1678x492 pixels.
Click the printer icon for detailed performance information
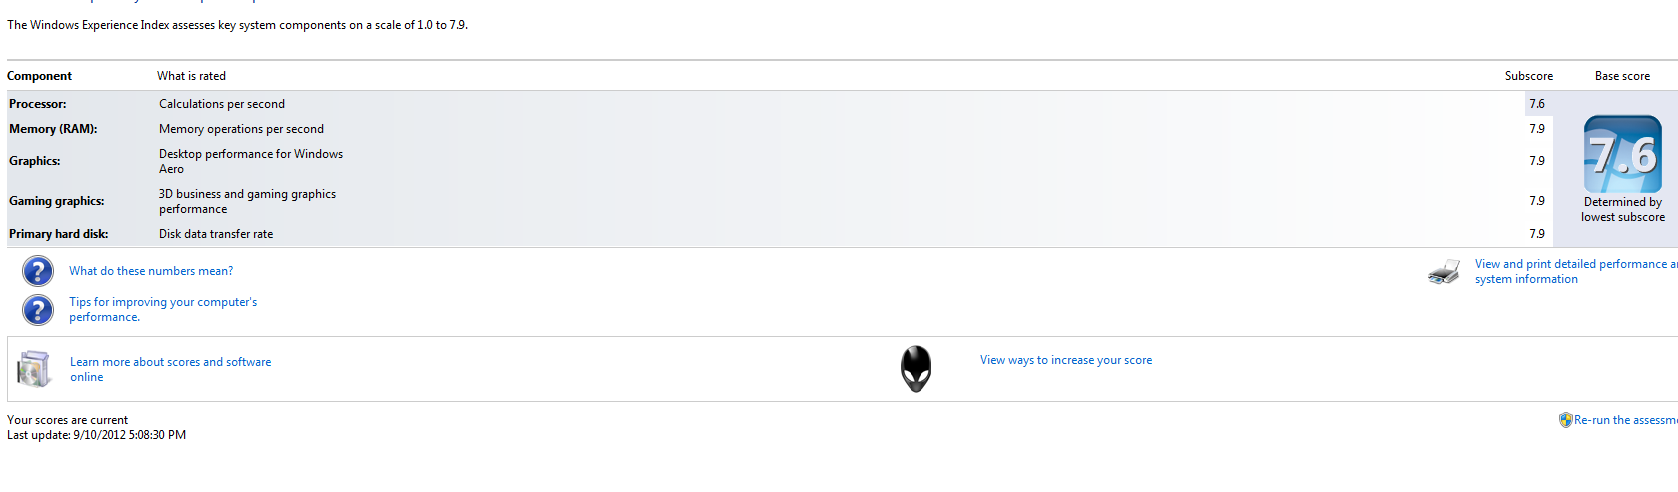1444,272
